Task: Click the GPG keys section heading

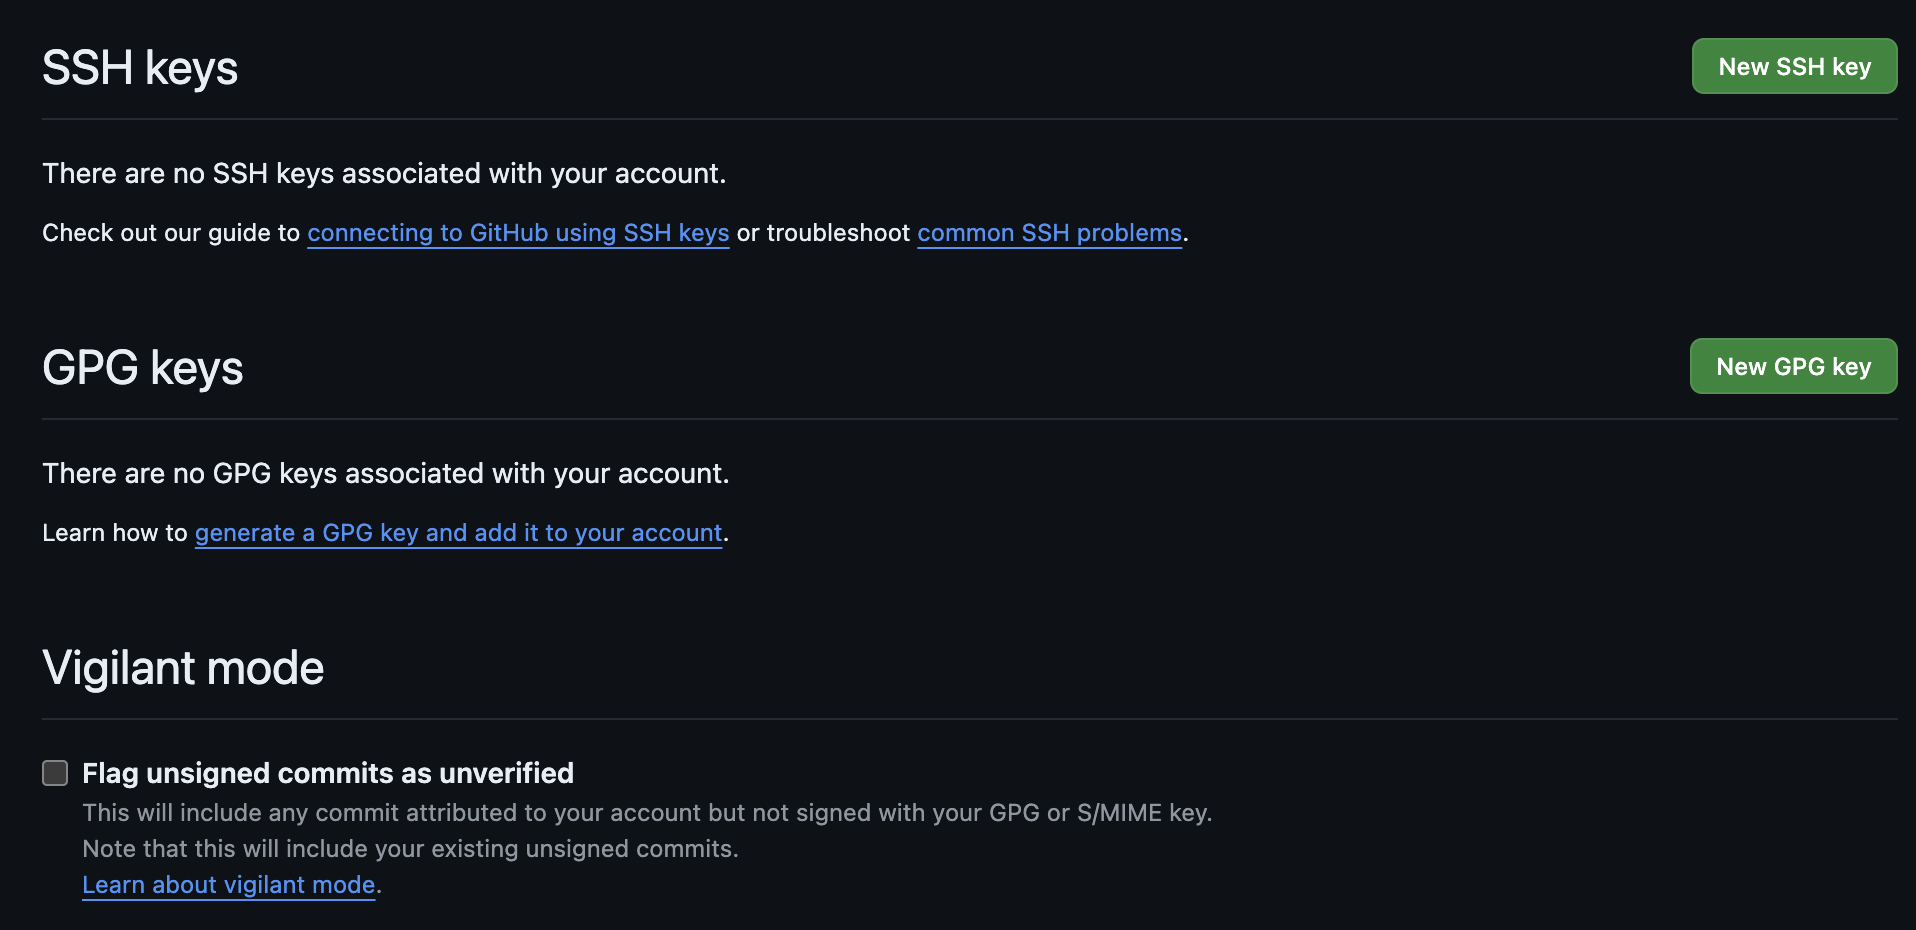Action: (x=143, y=368)
